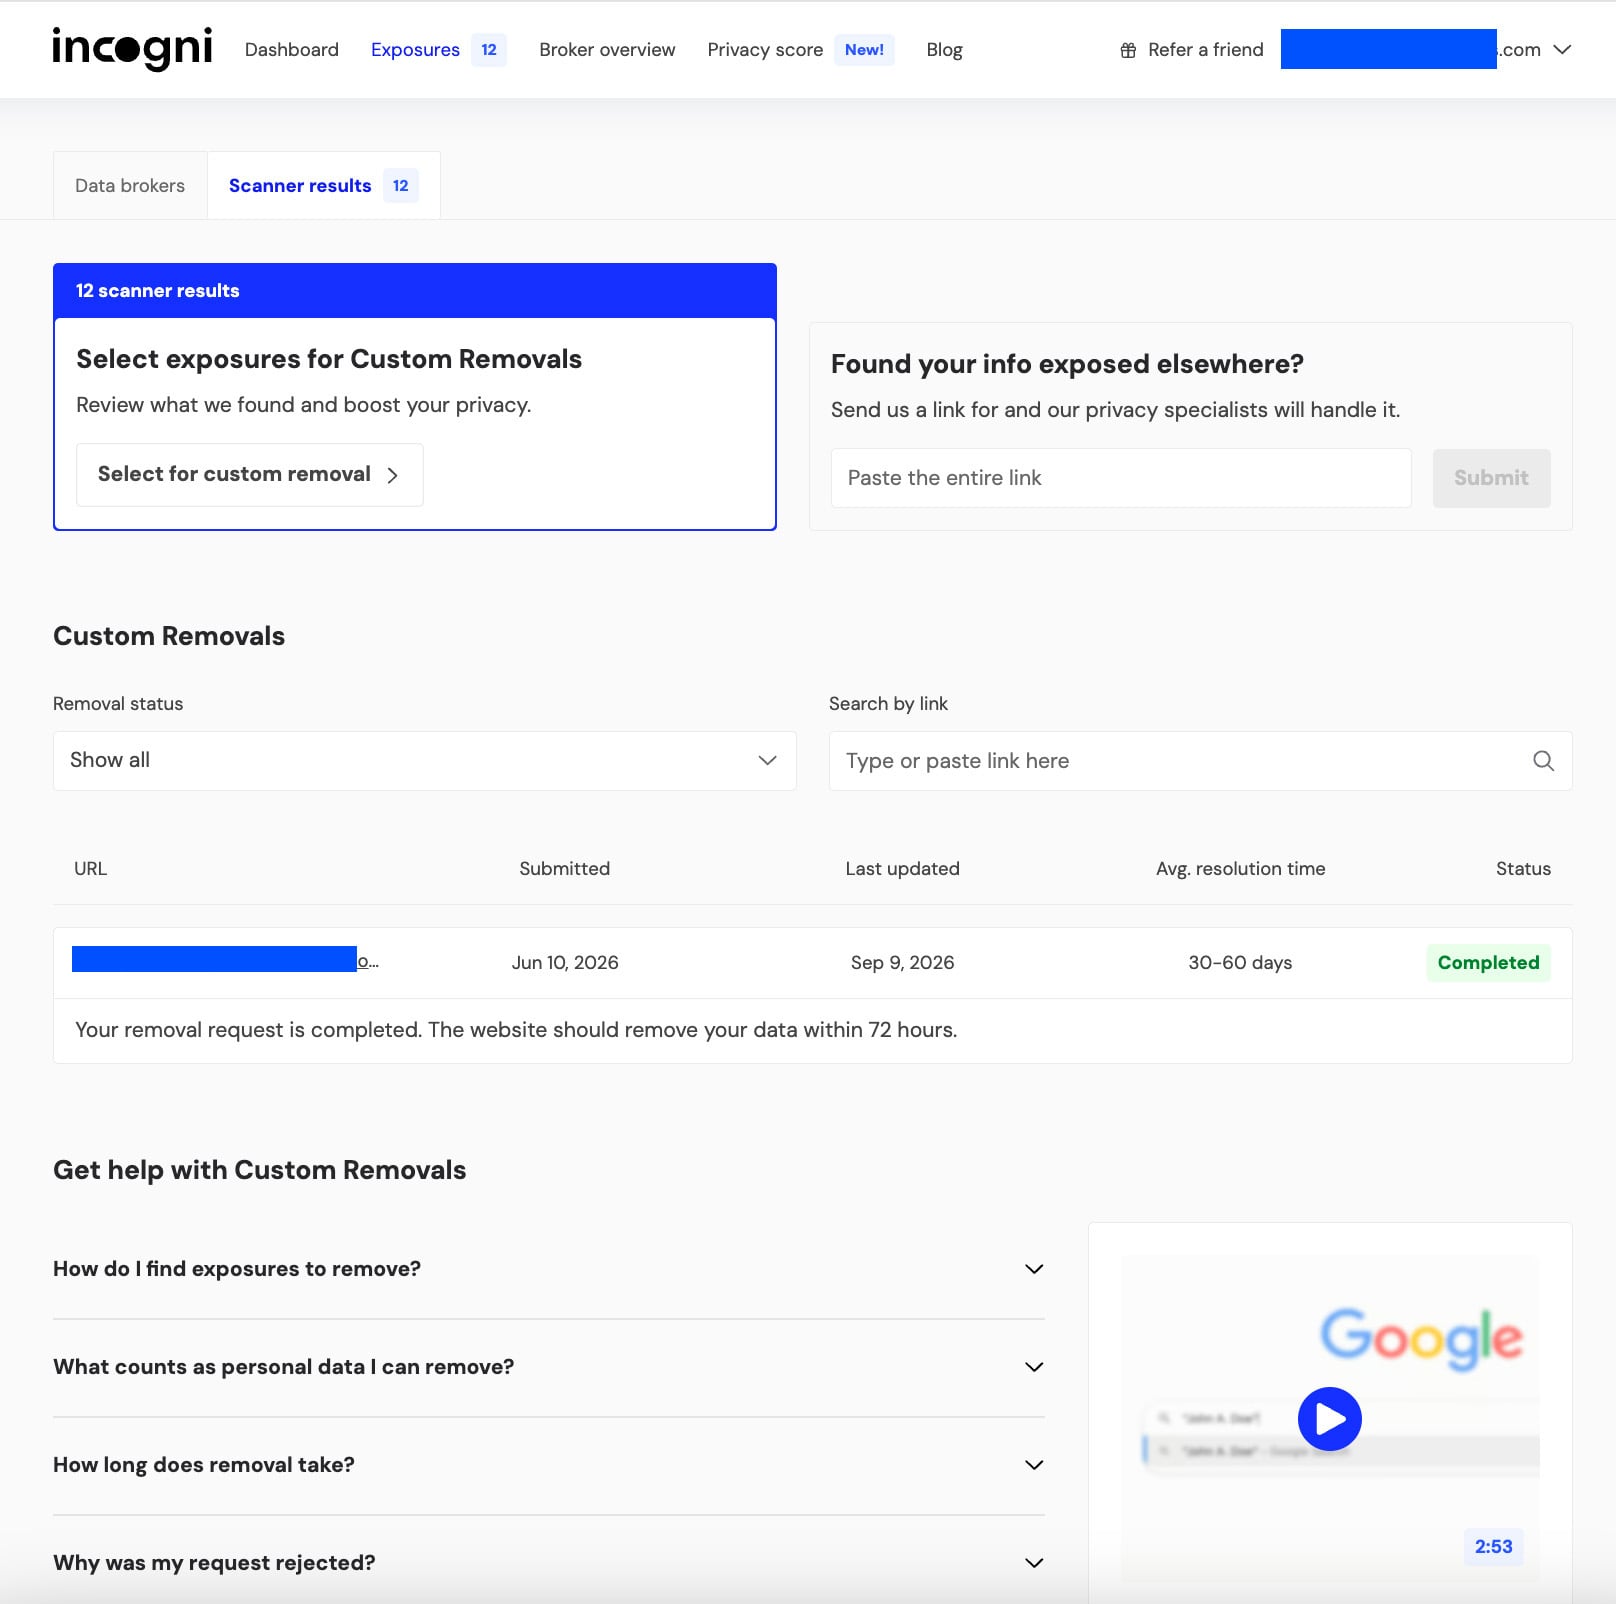Screen dimensions: 1616x1604
Task: Go to Broker overview
Action: click(x=607, y=50)
